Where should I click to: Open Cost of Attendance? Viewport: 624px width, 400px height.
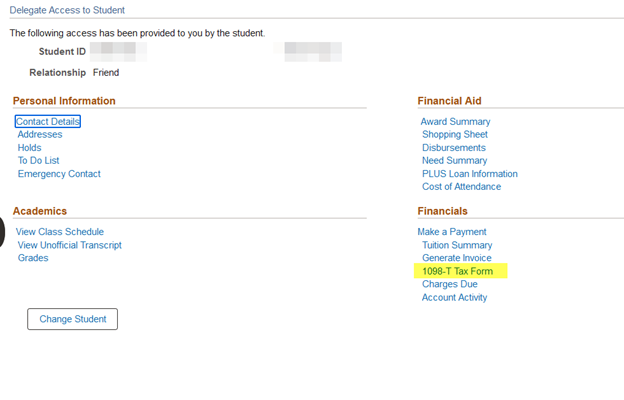pyautogui.click(x=462, y=187)
